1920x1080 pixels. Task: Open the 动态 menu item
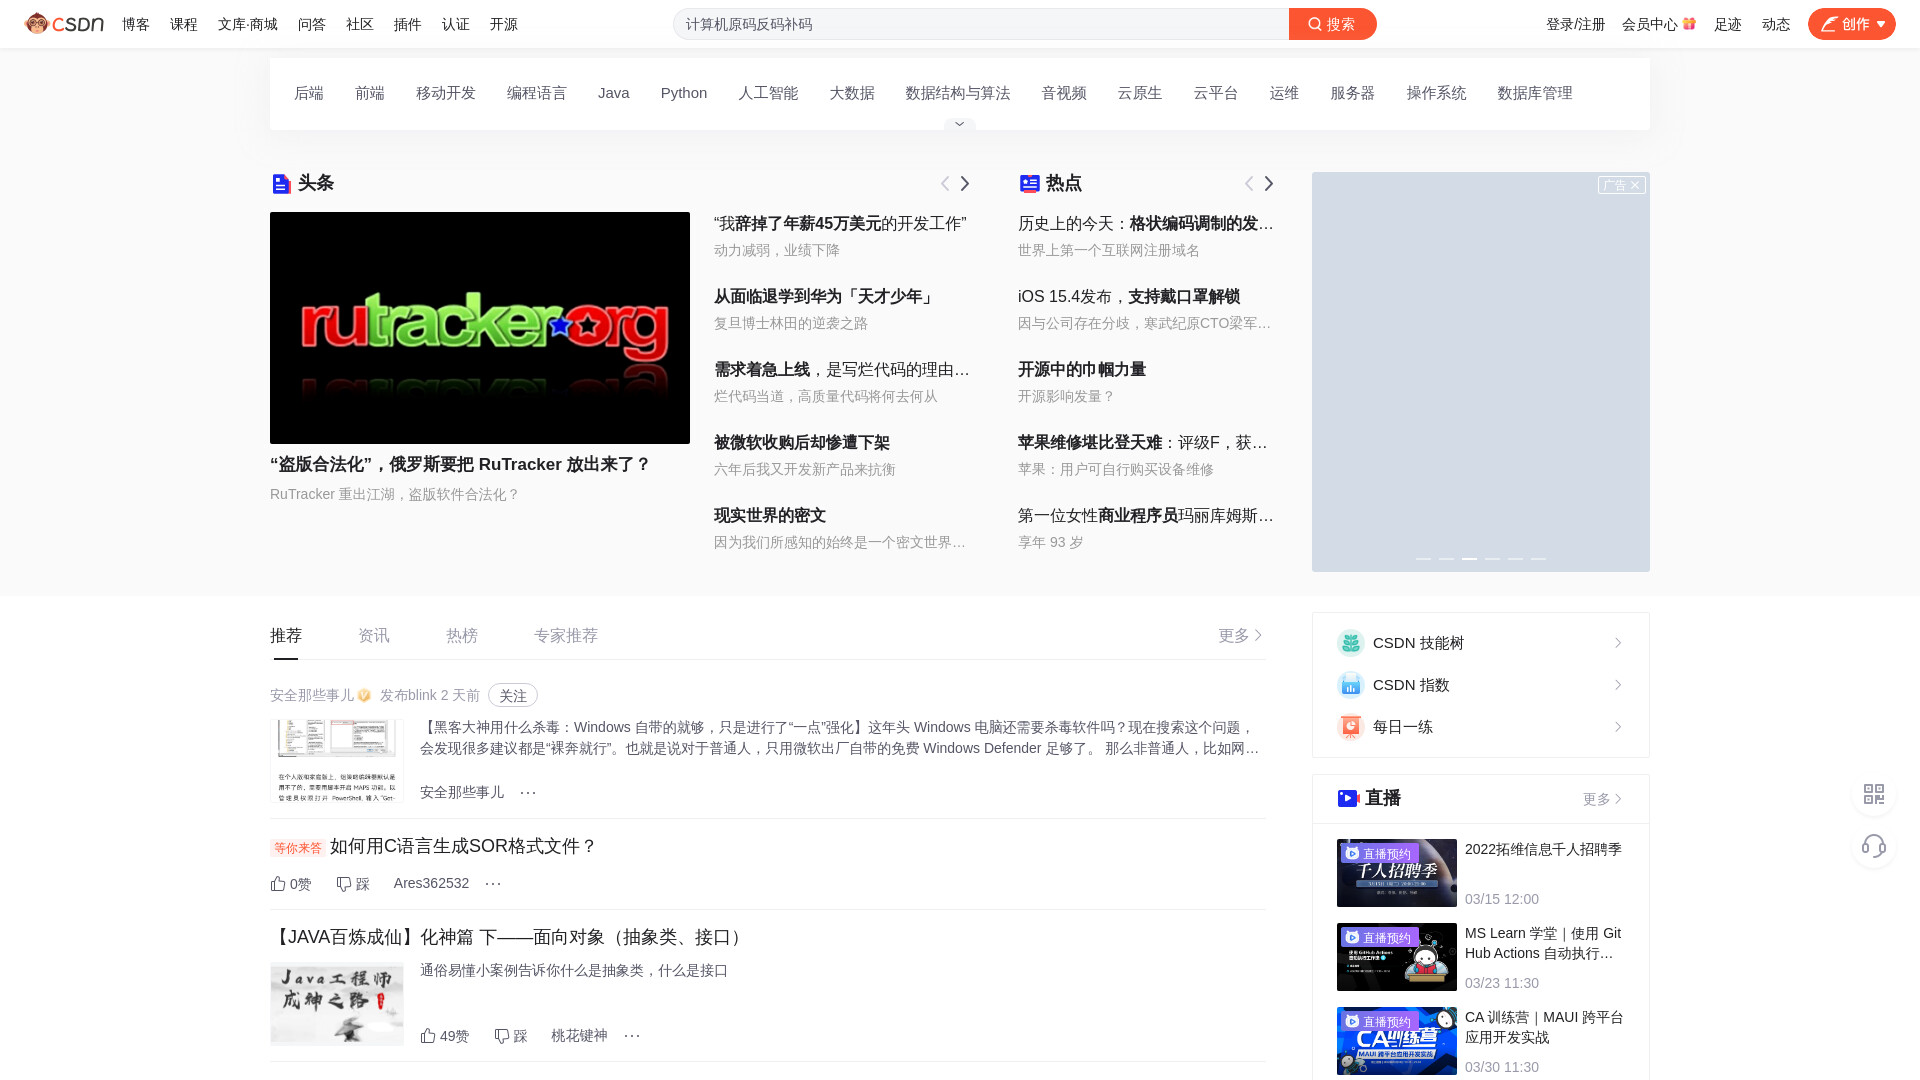(x=1775, y=24)
